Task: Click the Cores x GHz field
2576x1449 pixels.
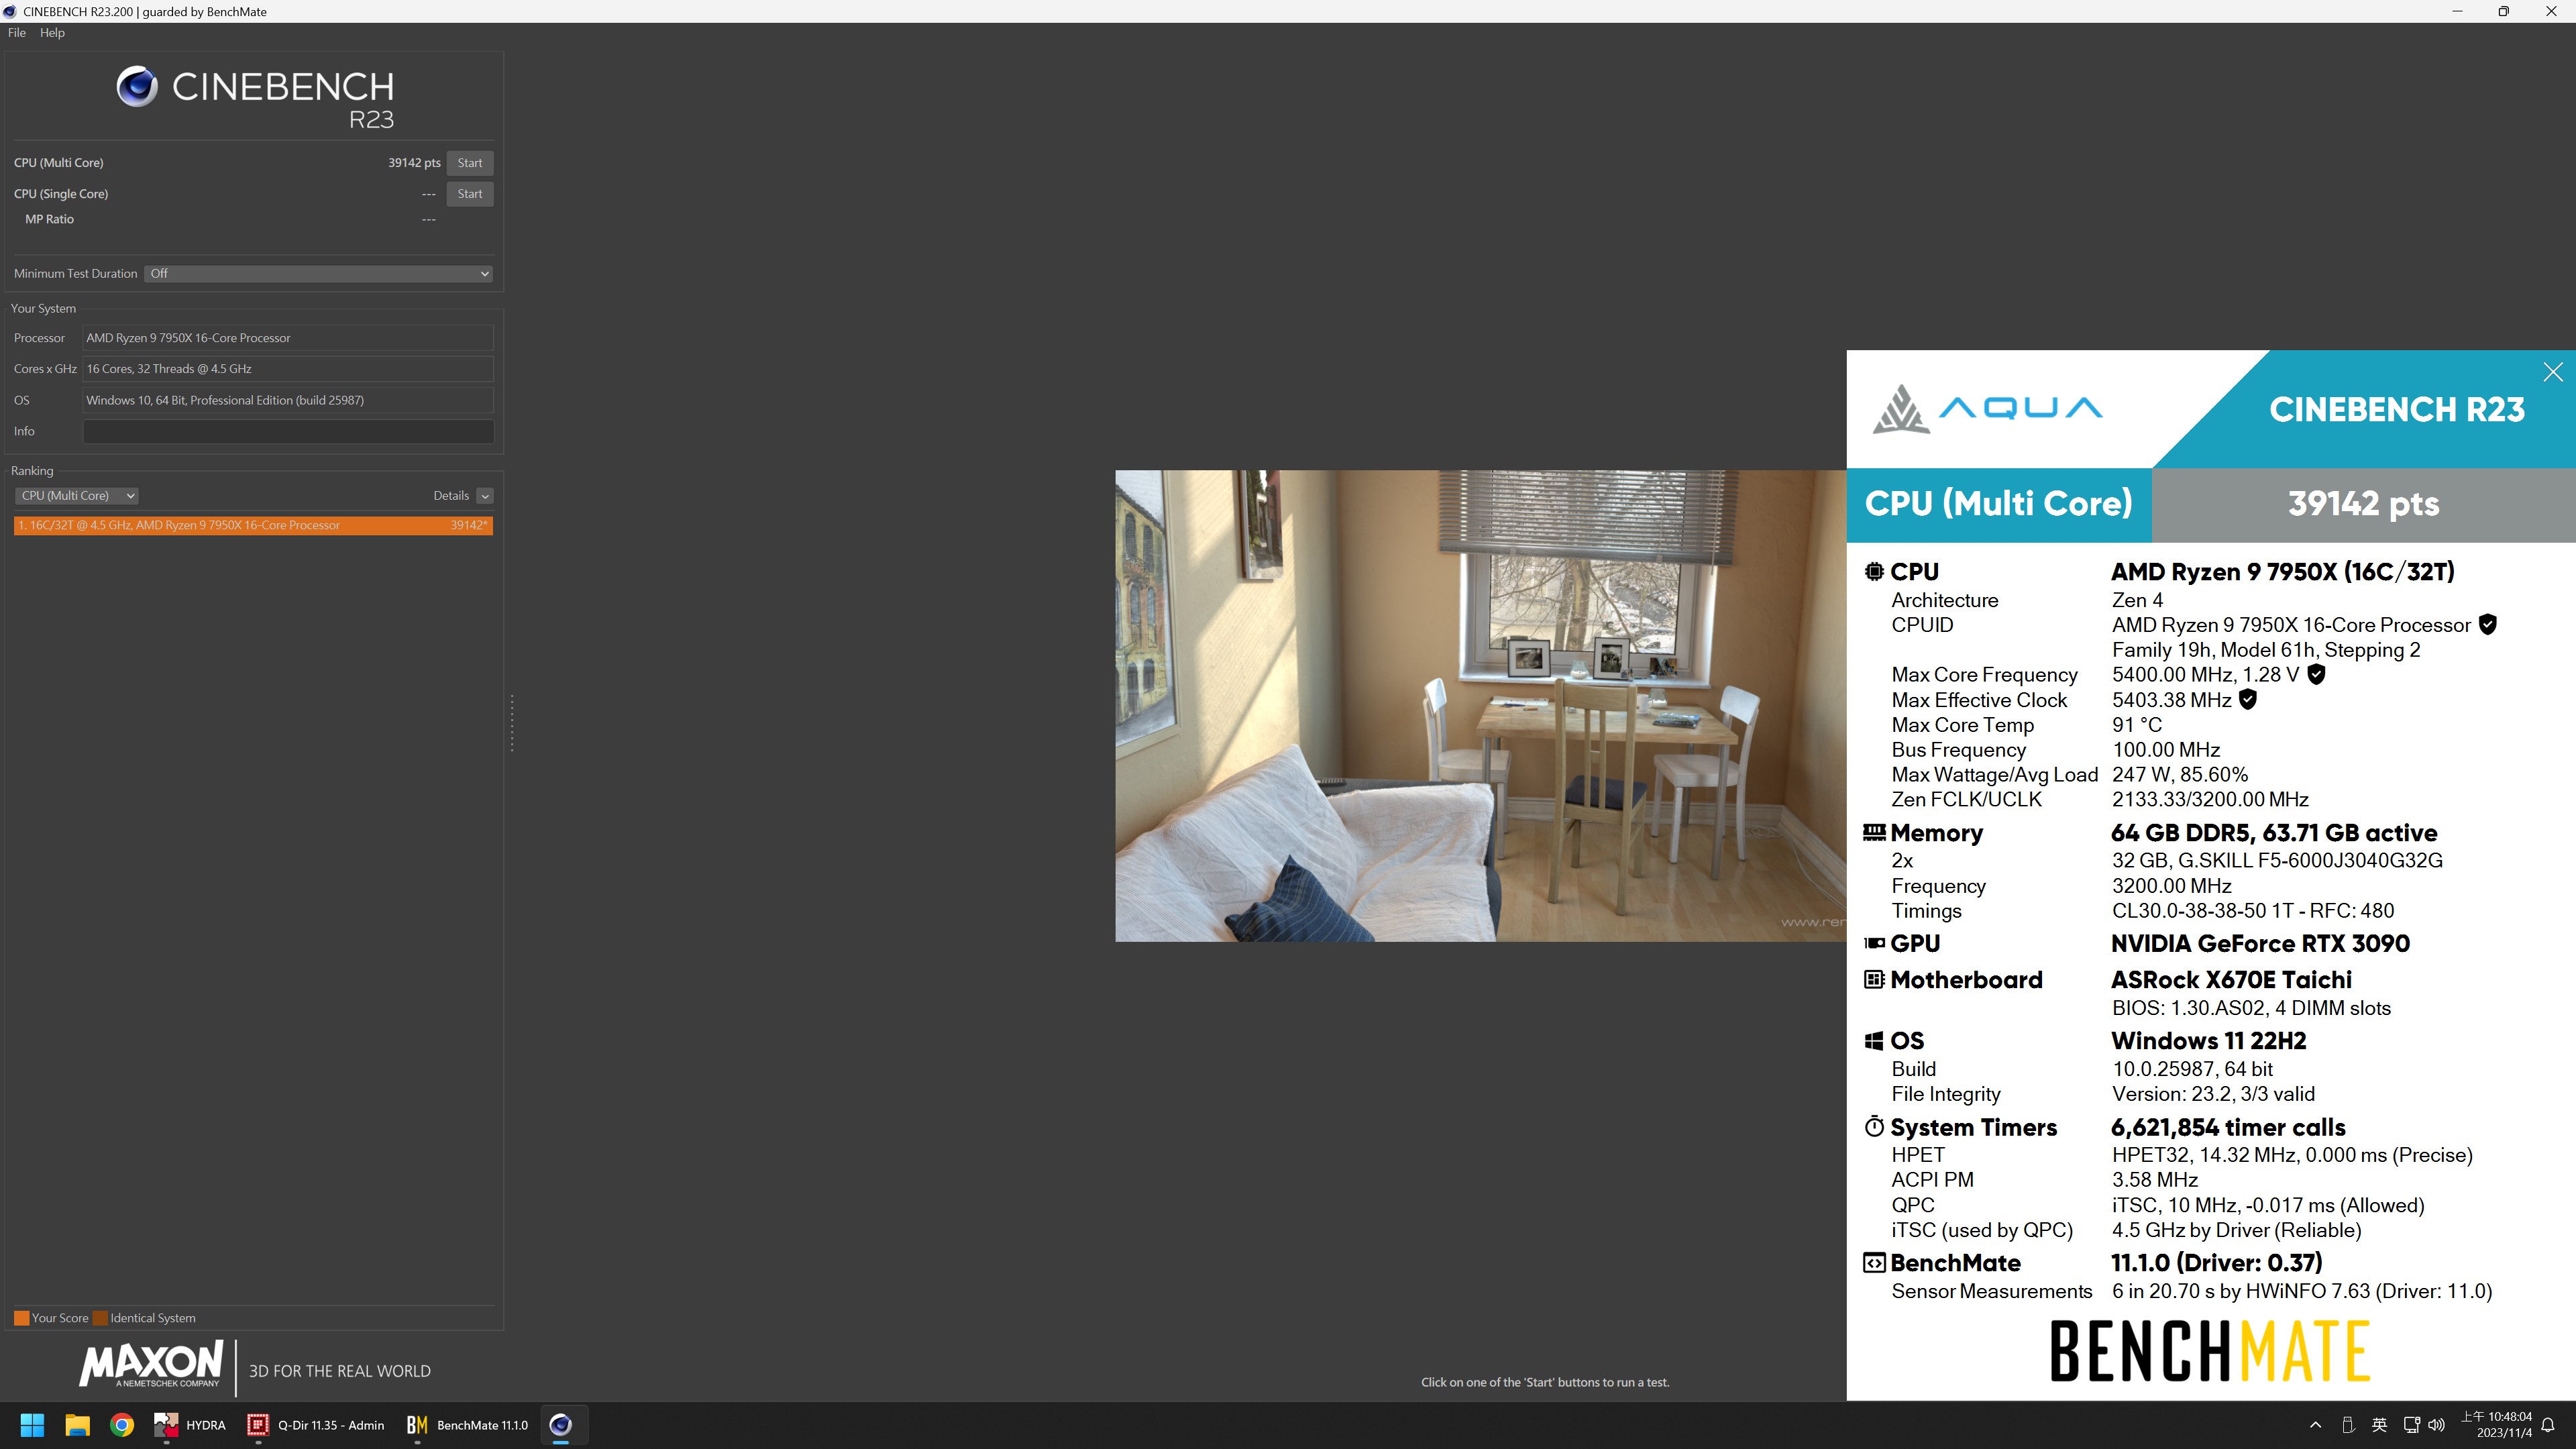Action: click(x=288, y=369)
